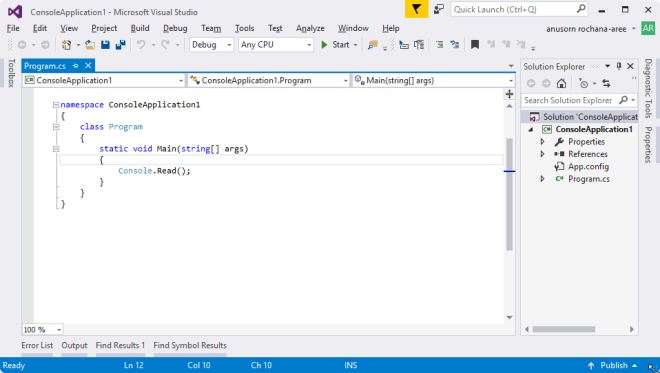
Task: Open the Analyze menu
Action: tap(310, 28)
